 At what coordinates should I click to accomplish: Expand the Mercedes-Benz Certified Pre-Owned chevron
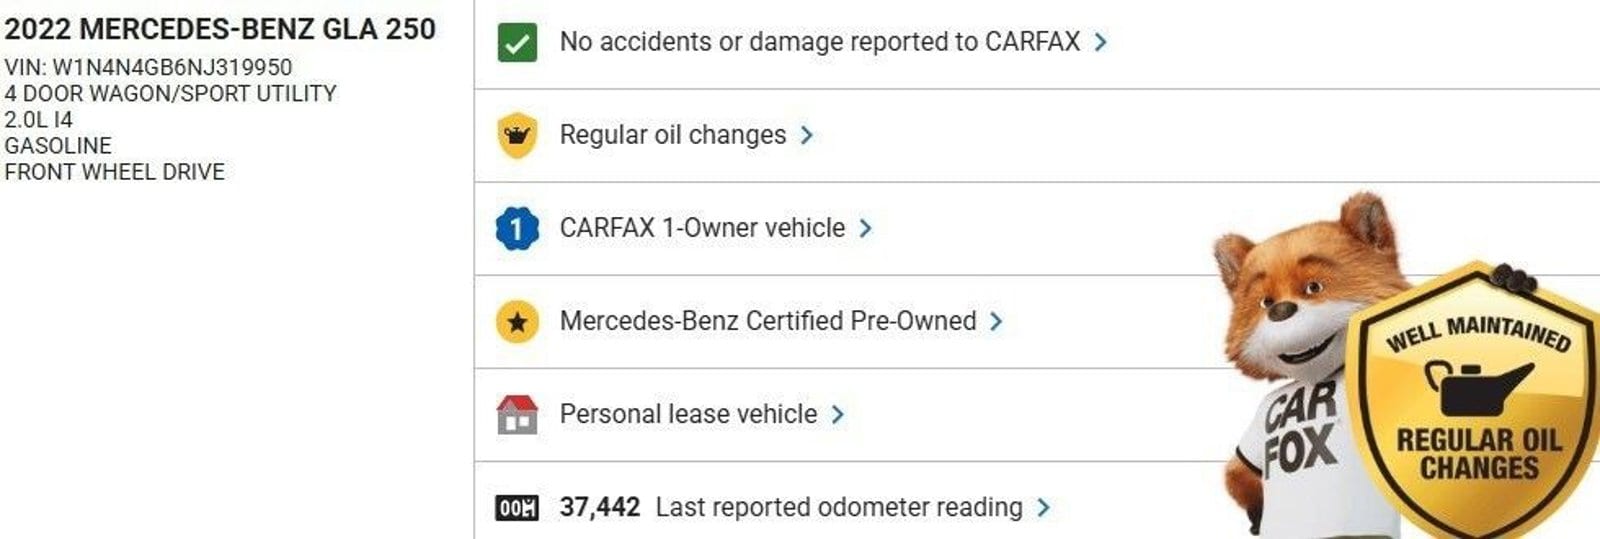(996, 321)
